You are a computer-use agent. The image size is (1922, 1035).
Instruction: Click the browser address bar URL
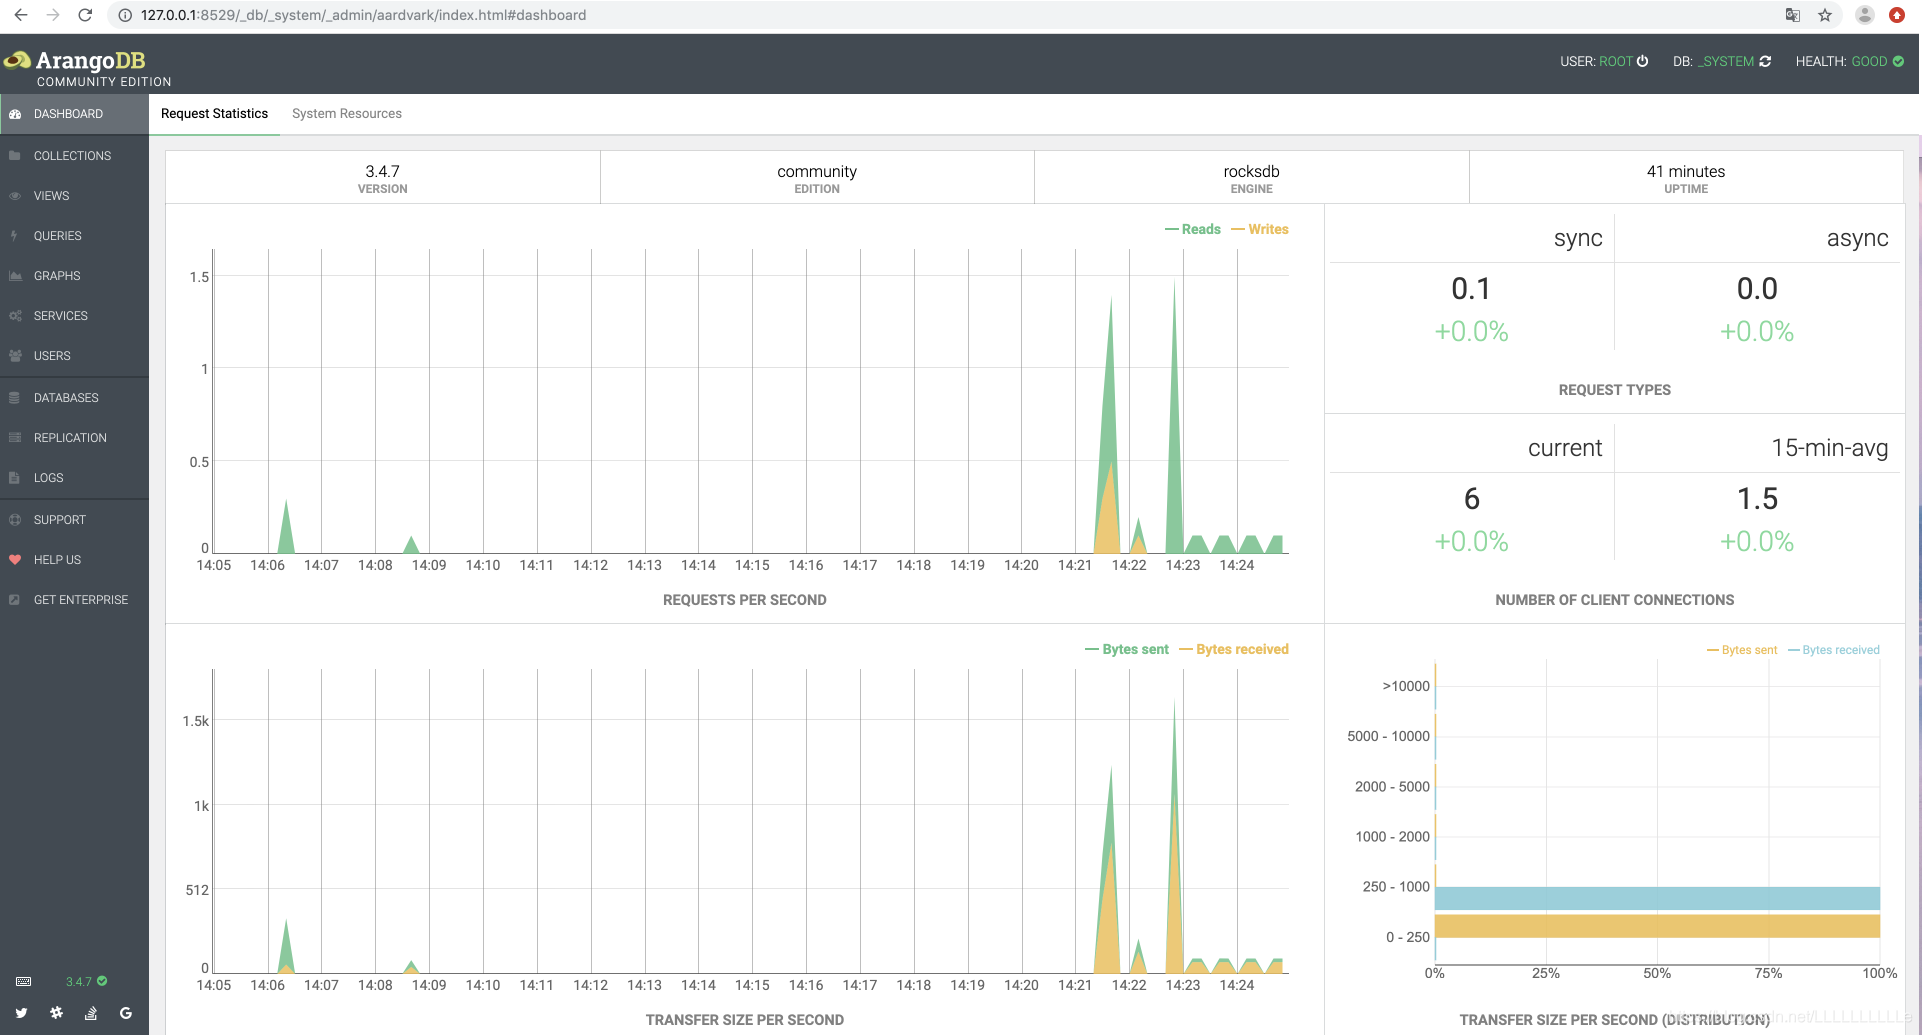click(x=363, y=15)
